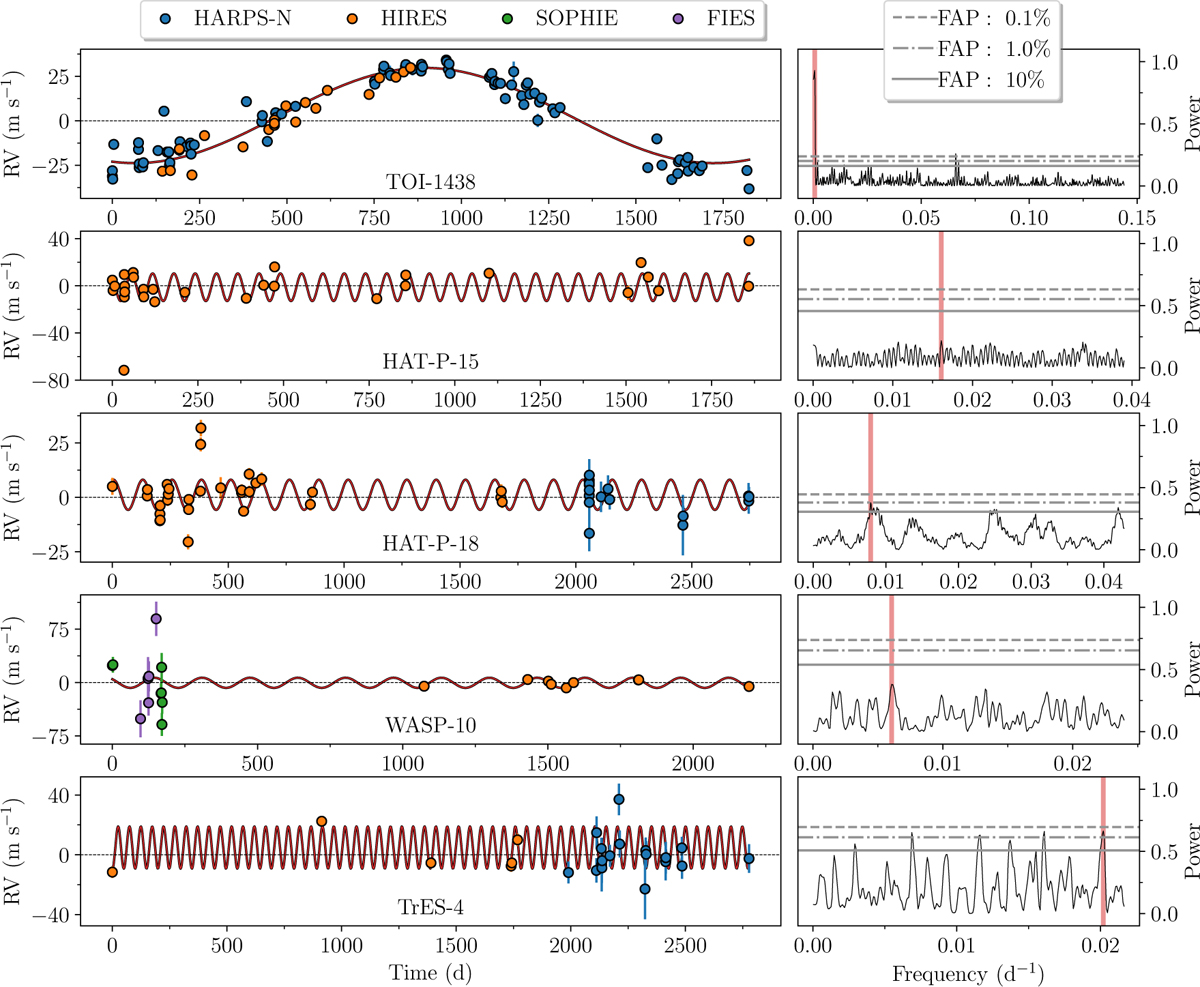Click the dash-dot FAP 1.0% legend line
1200x987 pixels.
tap(911, 48)
